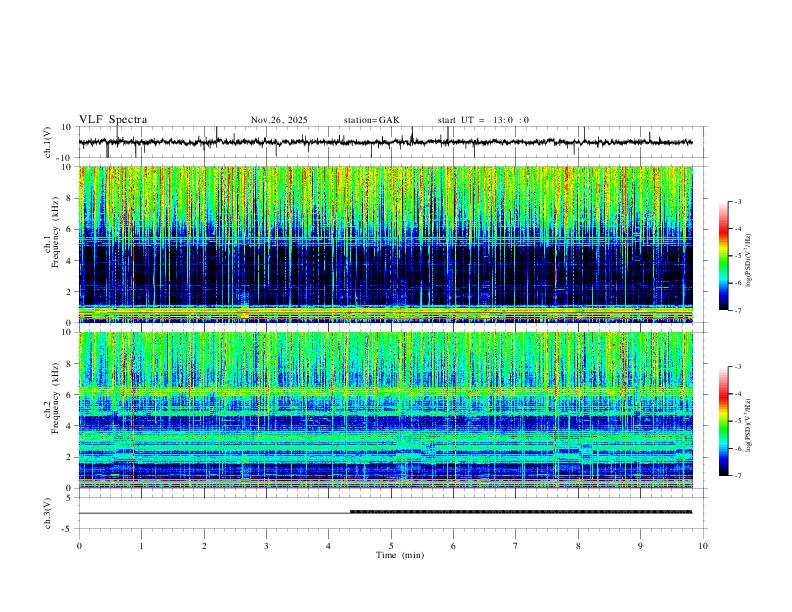Click the '-3' value on upper colorbar
The width and height of the screenshot is (792, 612).
click(x=738, y=201)
